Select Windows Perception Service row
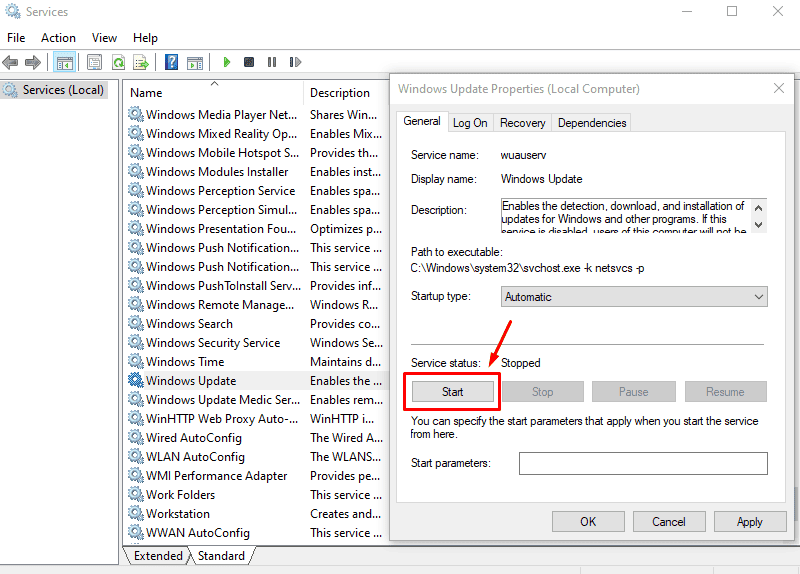This screenshot has height=574, width=800. pyautogui.click(x=255, y=190)
